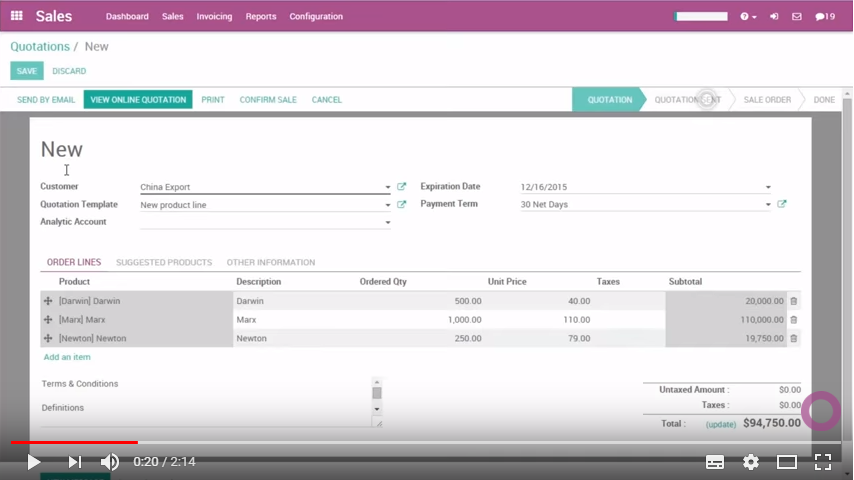This screenshot has width=854, height=480.
Task: Click the Add an item link
Action: [67, 357]
